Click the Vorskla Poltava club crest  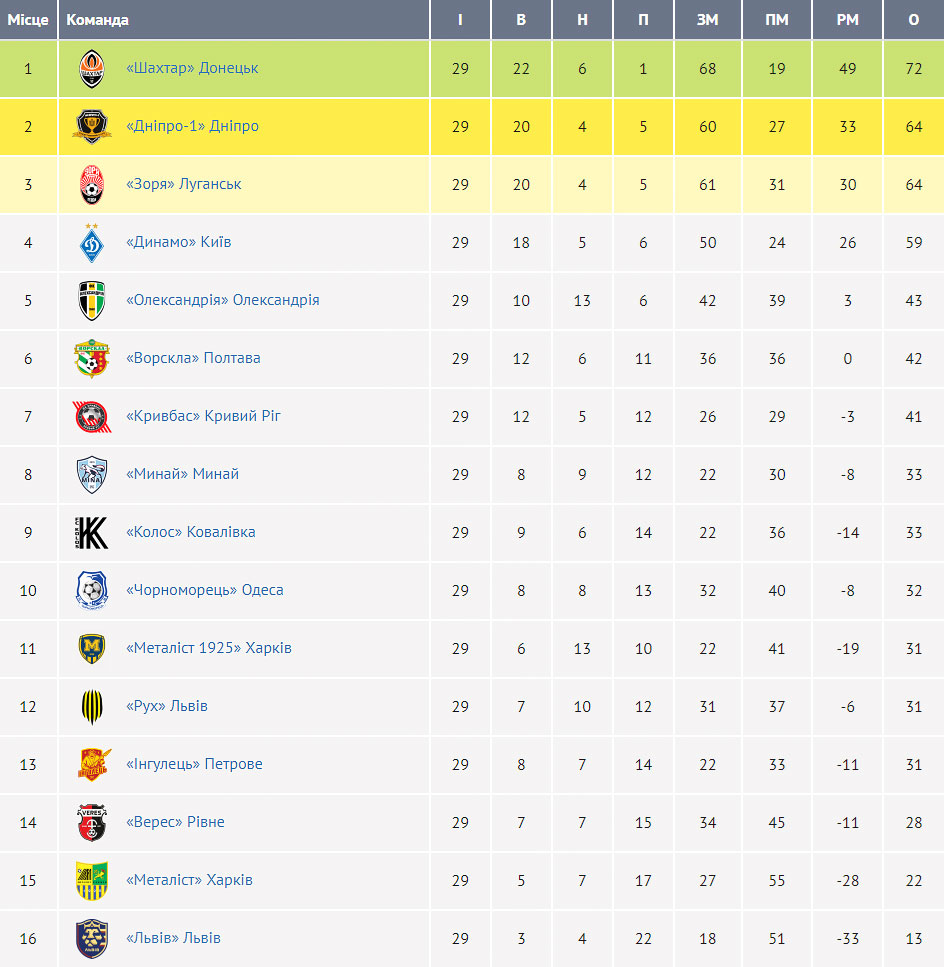(92, 358)
